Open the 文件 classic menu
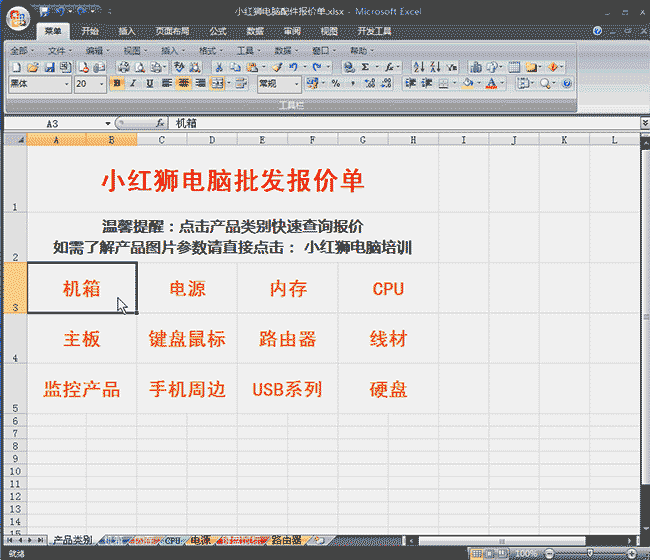This screenshot has width=650, height=560. pyautogui.click(x=59, y=51)
